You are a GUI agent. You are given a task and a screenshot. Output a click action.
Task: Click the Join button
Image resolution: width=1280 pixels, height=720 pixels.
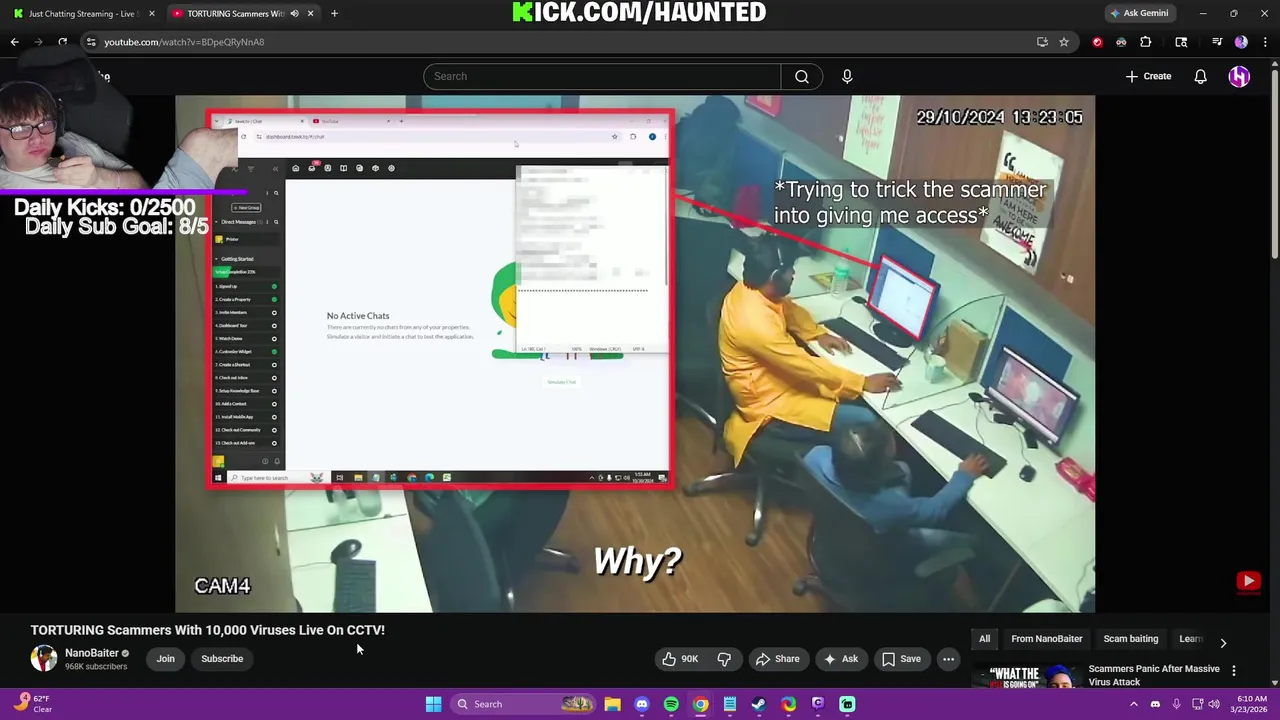(165, 659)
